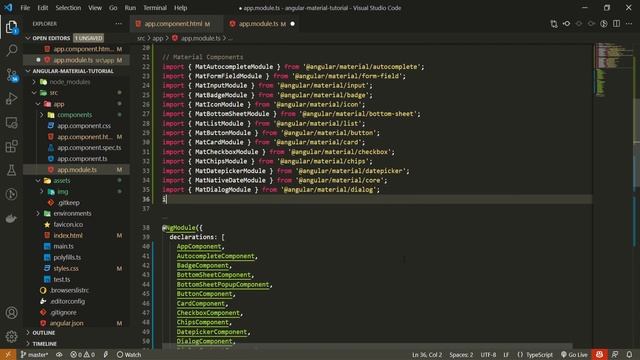Click compare changes icon in editor toolbar
Image resolution: width=640 pixels, height=360 pixels.
(554, 24)
